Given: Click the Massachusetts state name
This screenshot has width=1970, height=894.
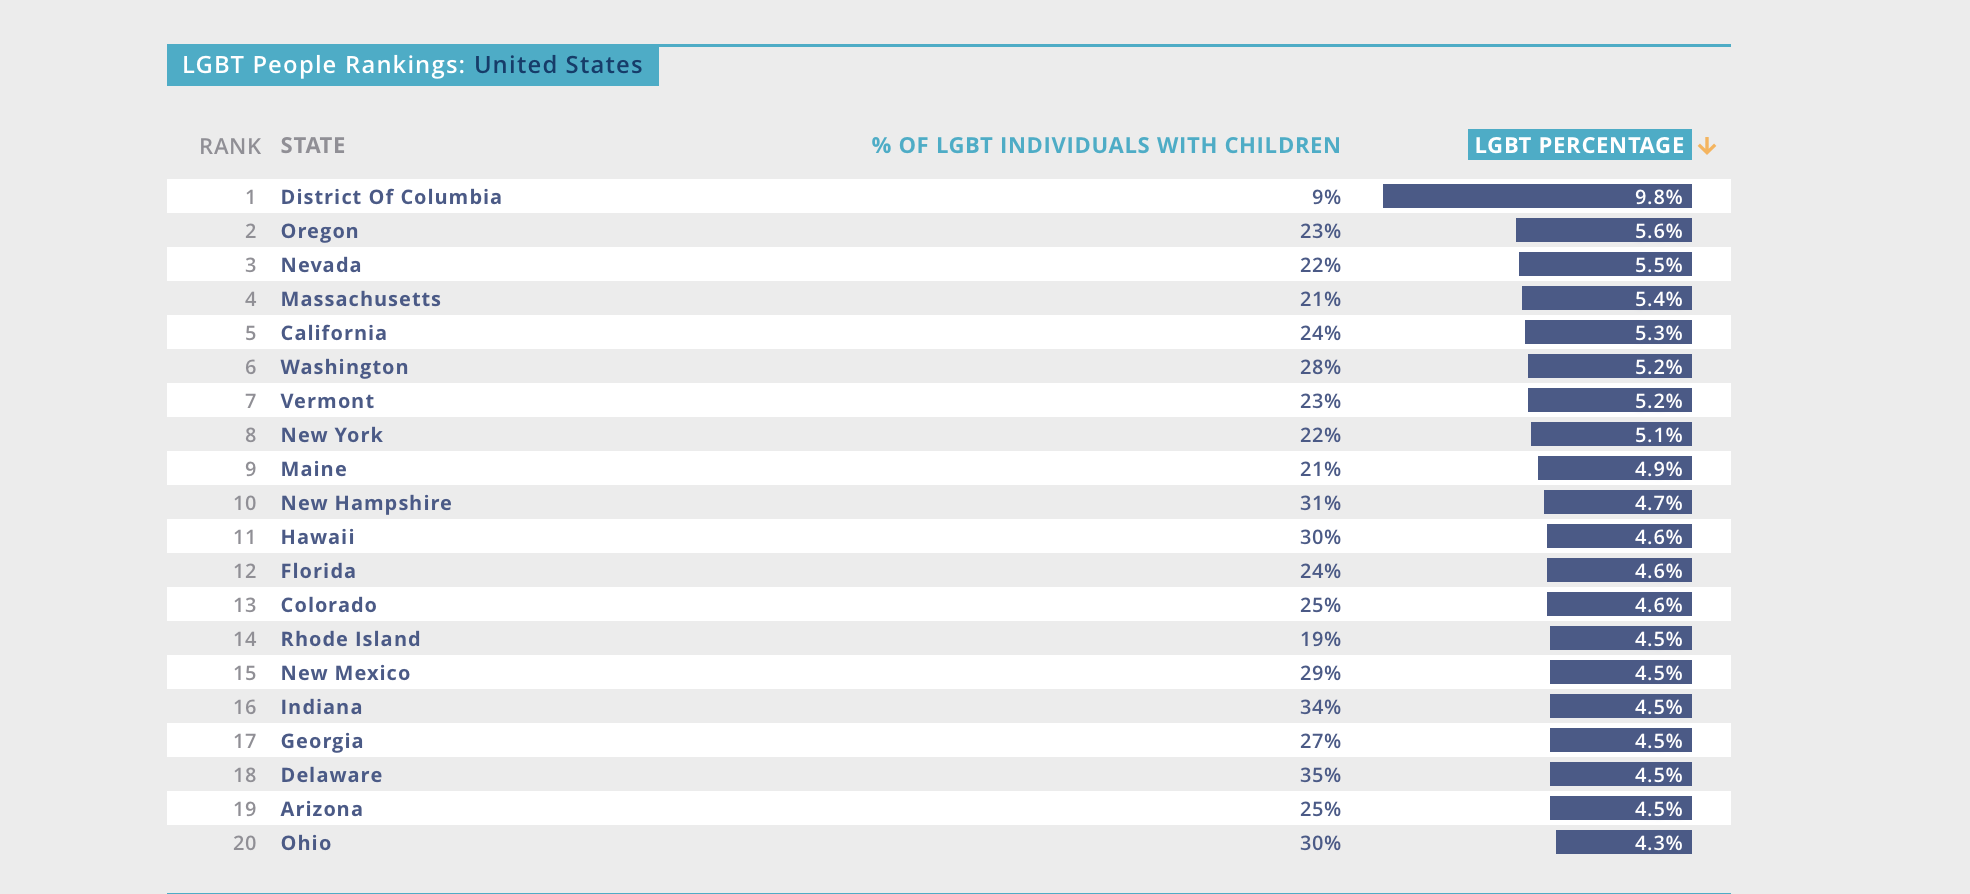Looking at the screenshot, I should pyautogui.click(x=360, y=299).
